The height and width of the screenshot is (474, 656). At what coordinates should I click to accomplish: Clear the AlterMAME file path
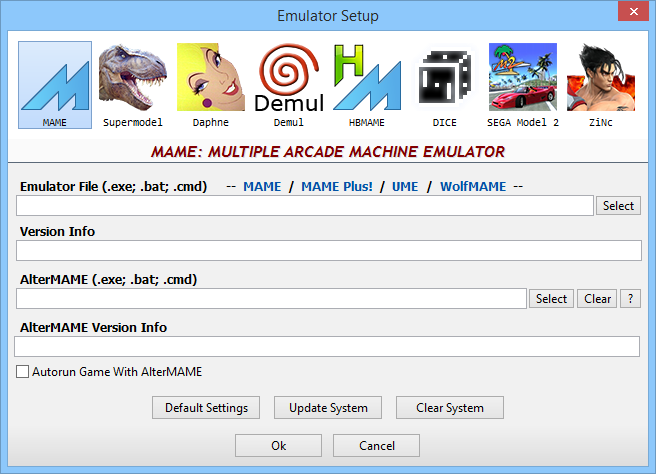(x=597, y=299)
